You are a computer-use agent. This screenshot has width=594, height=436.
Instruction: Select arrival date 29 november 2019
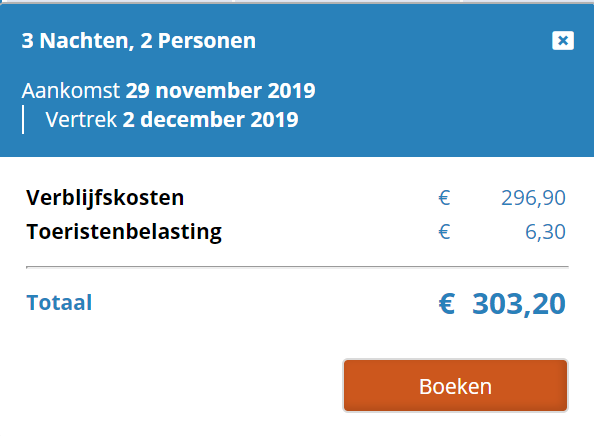click(x=220, y=91)
